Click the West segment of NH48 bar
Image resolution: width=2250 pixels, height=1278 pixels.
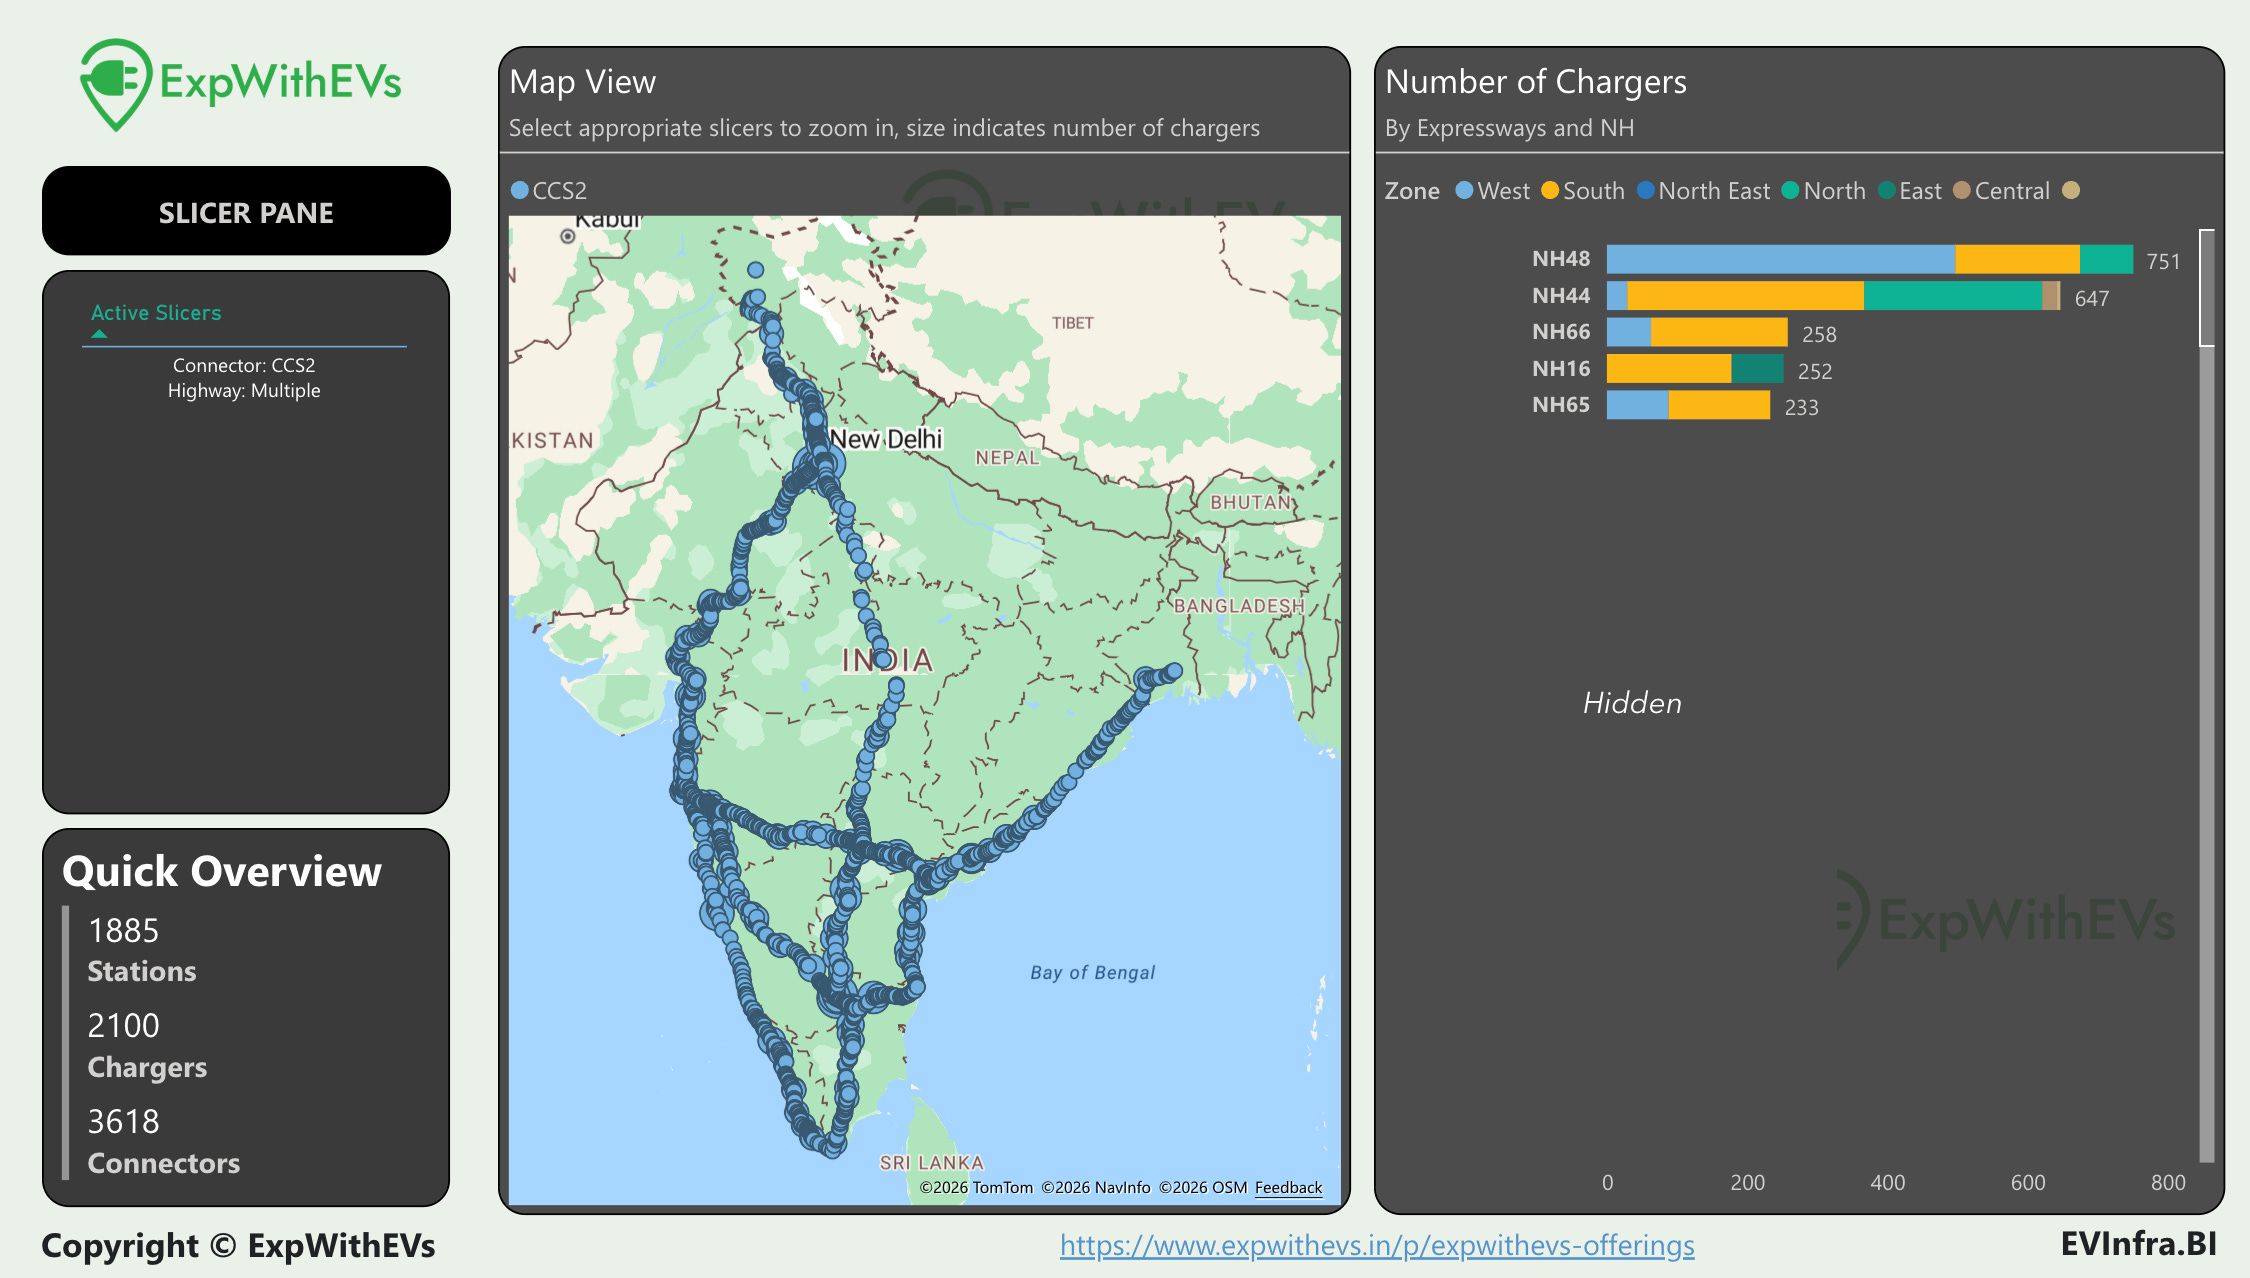[x=1780, y=260]
